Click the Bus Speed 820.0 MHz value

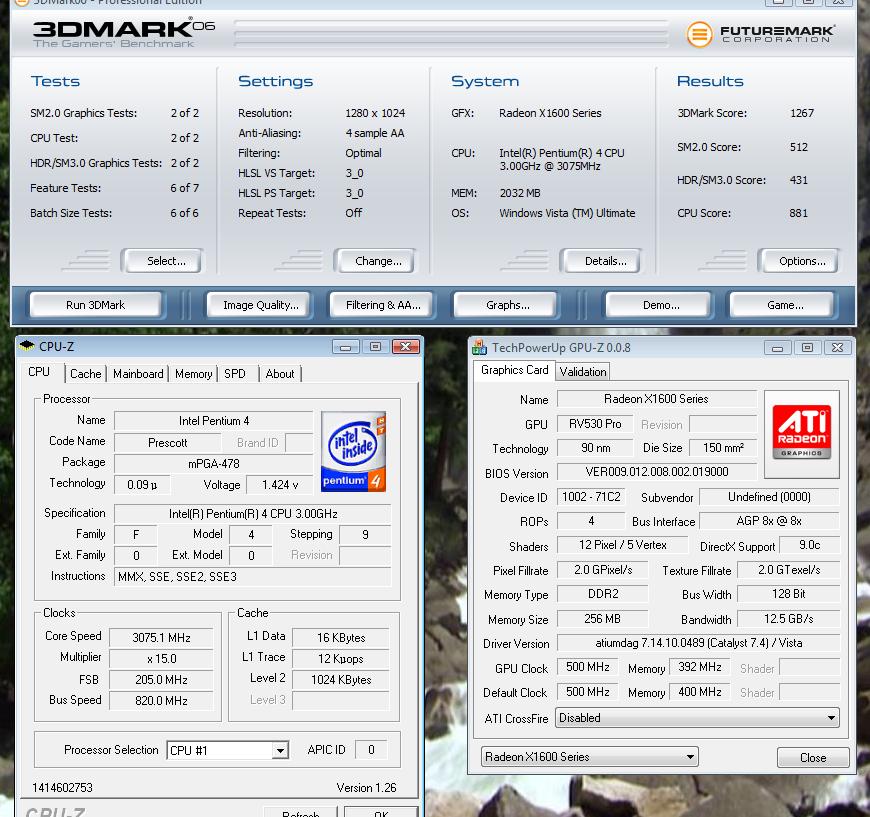point(161,701)
